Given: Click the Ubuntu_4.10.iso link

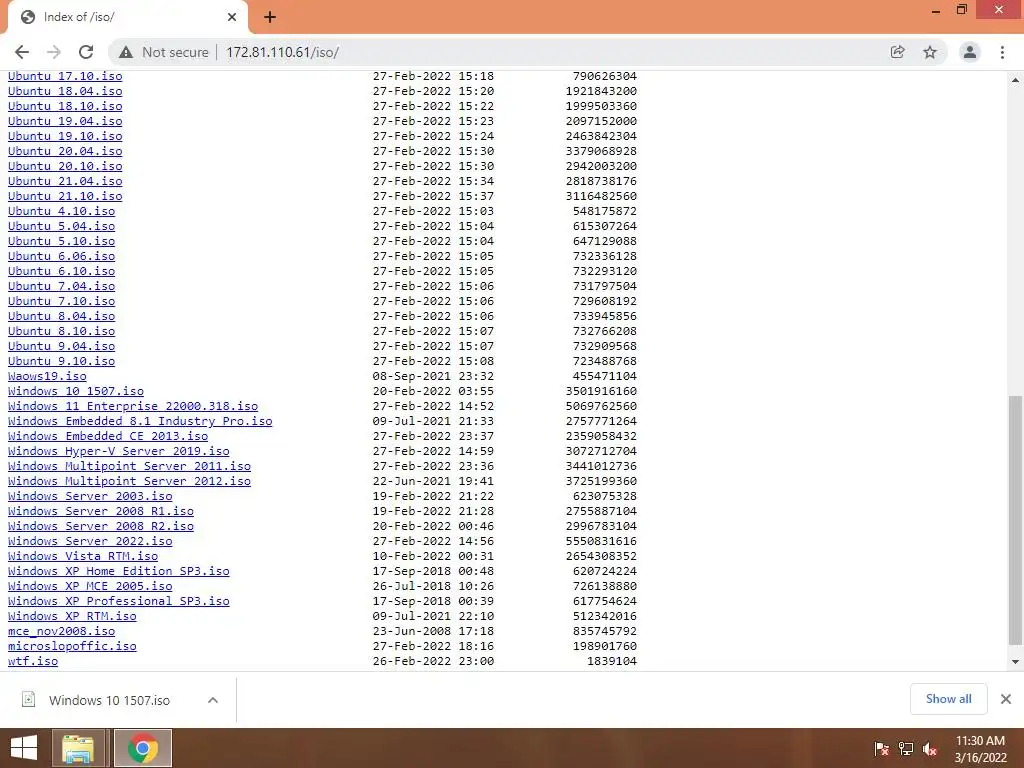Looking at the screenshot, I should click(x=61, y=212).
